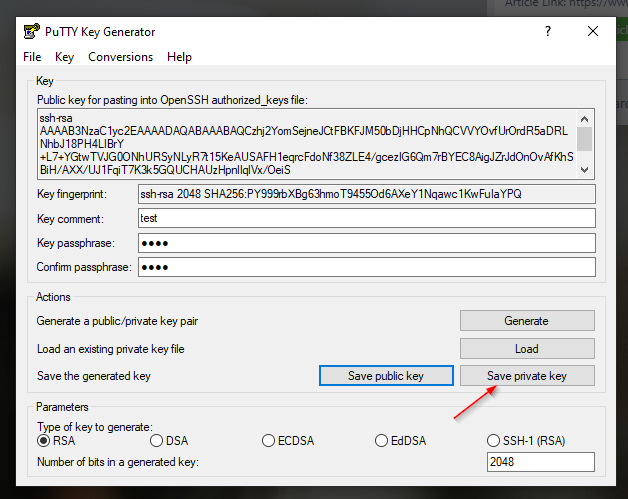Viewport: 628px width, 499px height.
Task: Click 'Type of key to generate:' label
Action: 95,427
